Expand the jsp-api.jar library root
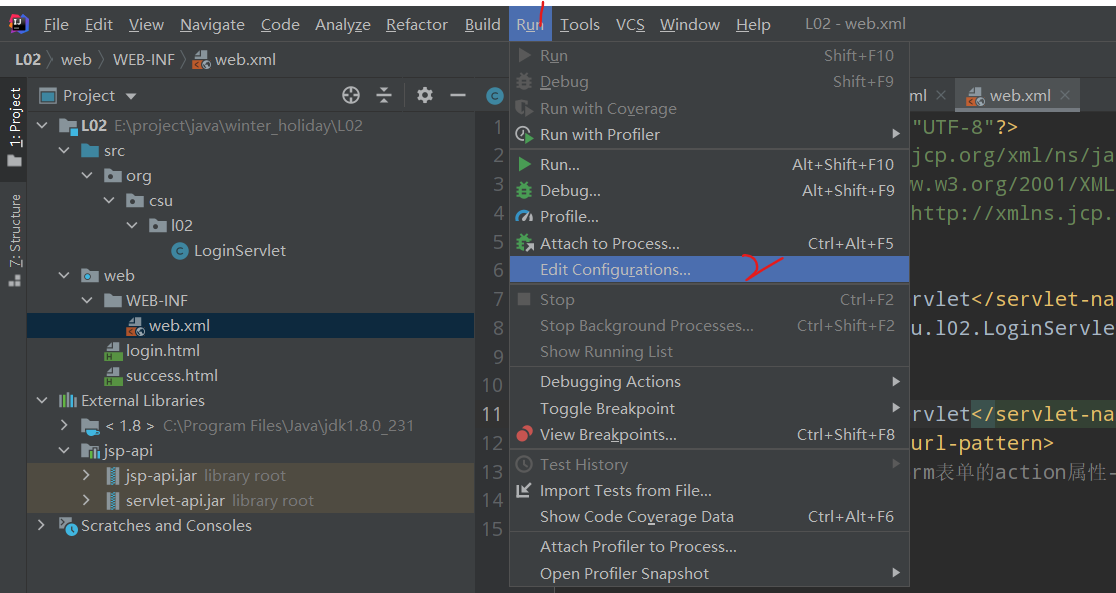1116x593 pixels. pyautogui.click(x=87, y=475)
